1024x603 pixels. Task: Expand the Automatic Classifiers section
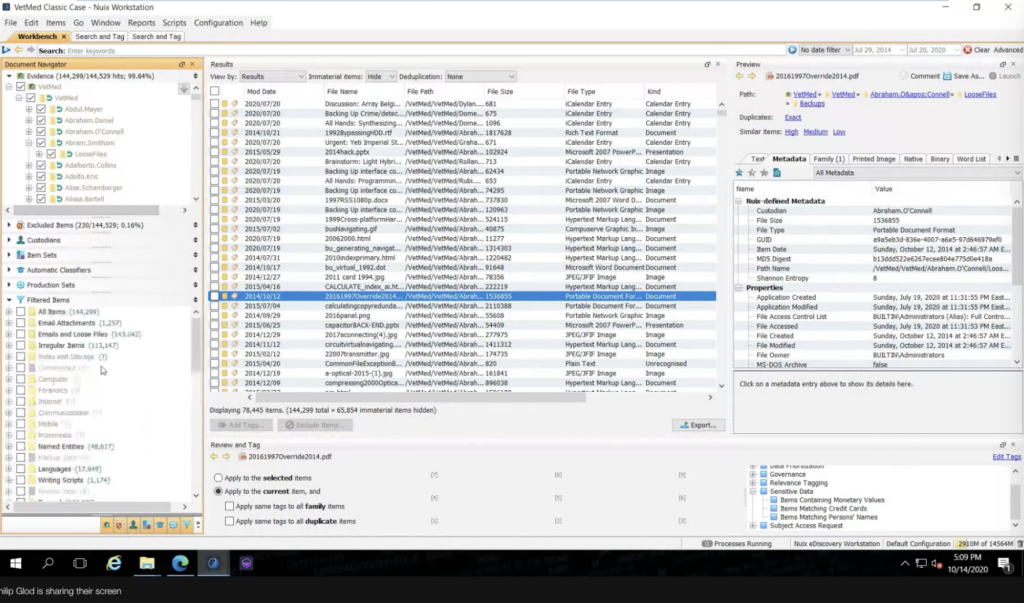(x=9, y=270)
